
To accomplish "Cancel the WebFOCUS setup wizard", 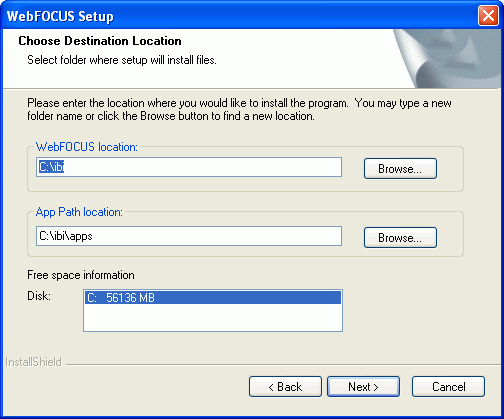I will (x=448, y=387).
